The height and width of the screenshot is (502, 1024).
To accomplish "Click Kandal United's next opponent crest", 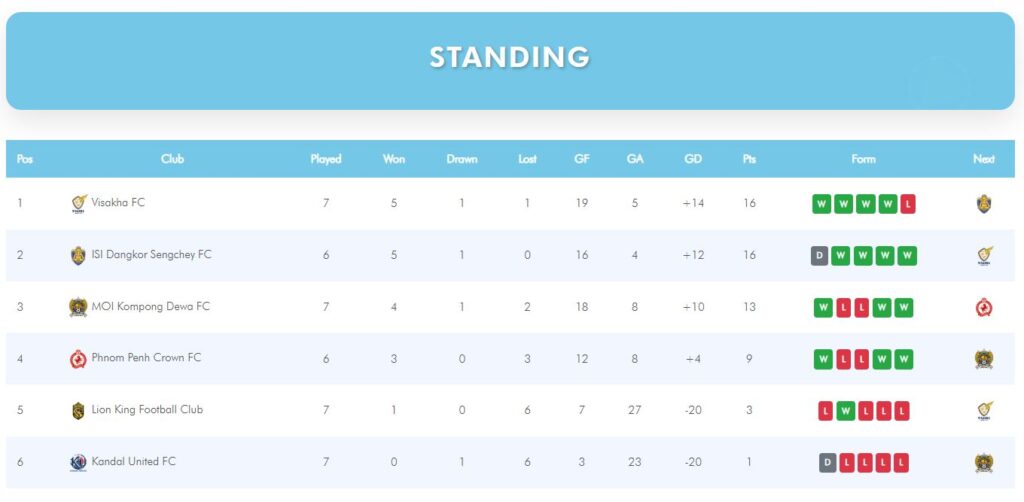I will coord(984,463).
